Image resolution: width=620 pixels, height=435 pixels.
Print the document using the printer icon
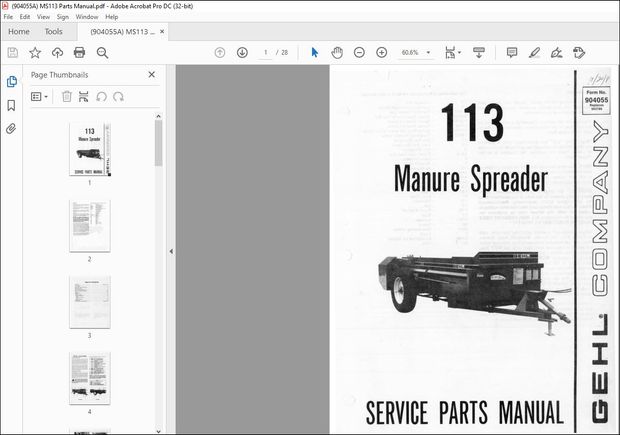coord(79,52)
